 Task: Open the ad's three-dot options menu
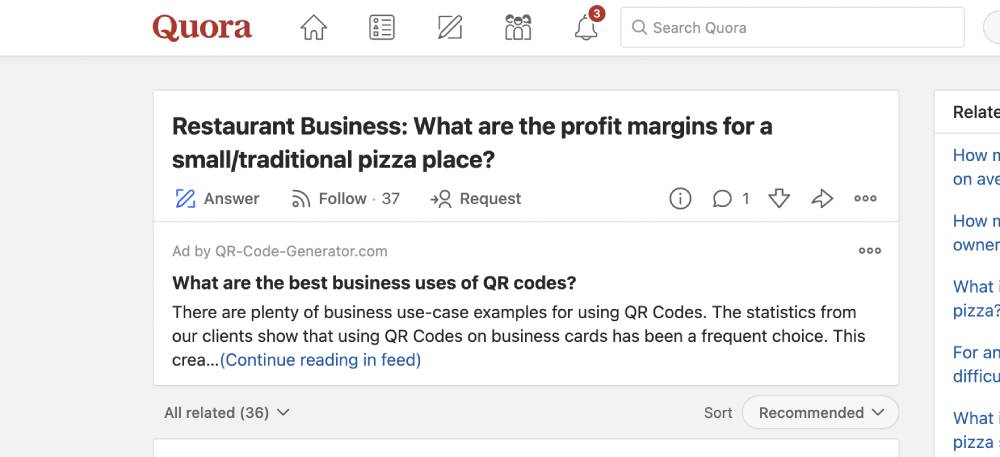[x=870, y=251]
